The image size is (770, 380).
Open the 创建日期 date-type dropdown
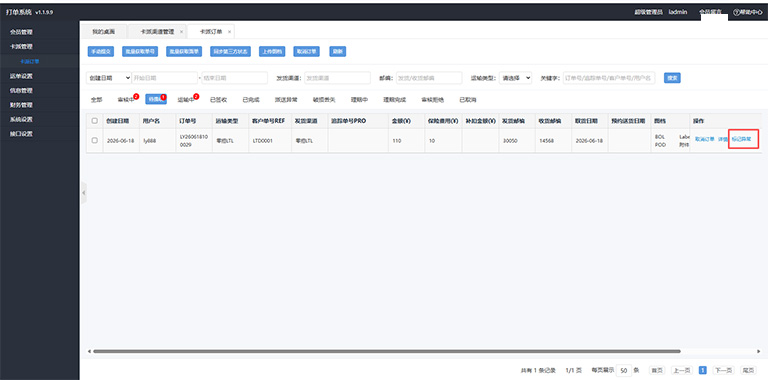[x=109, y=78]
